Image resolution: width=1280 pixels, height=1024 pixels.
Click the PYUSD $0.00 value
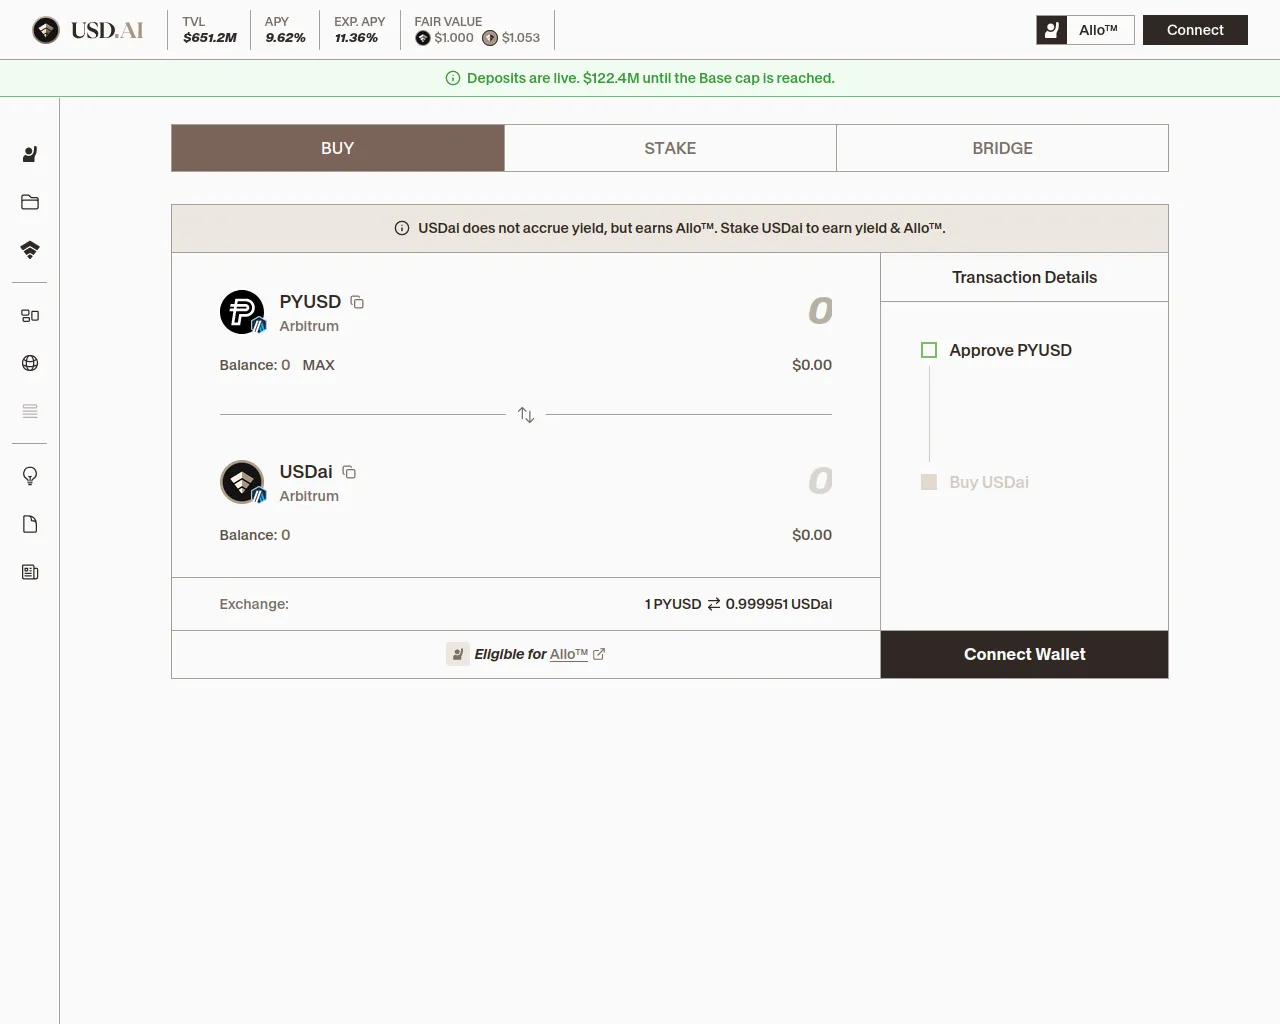(812, 365)
